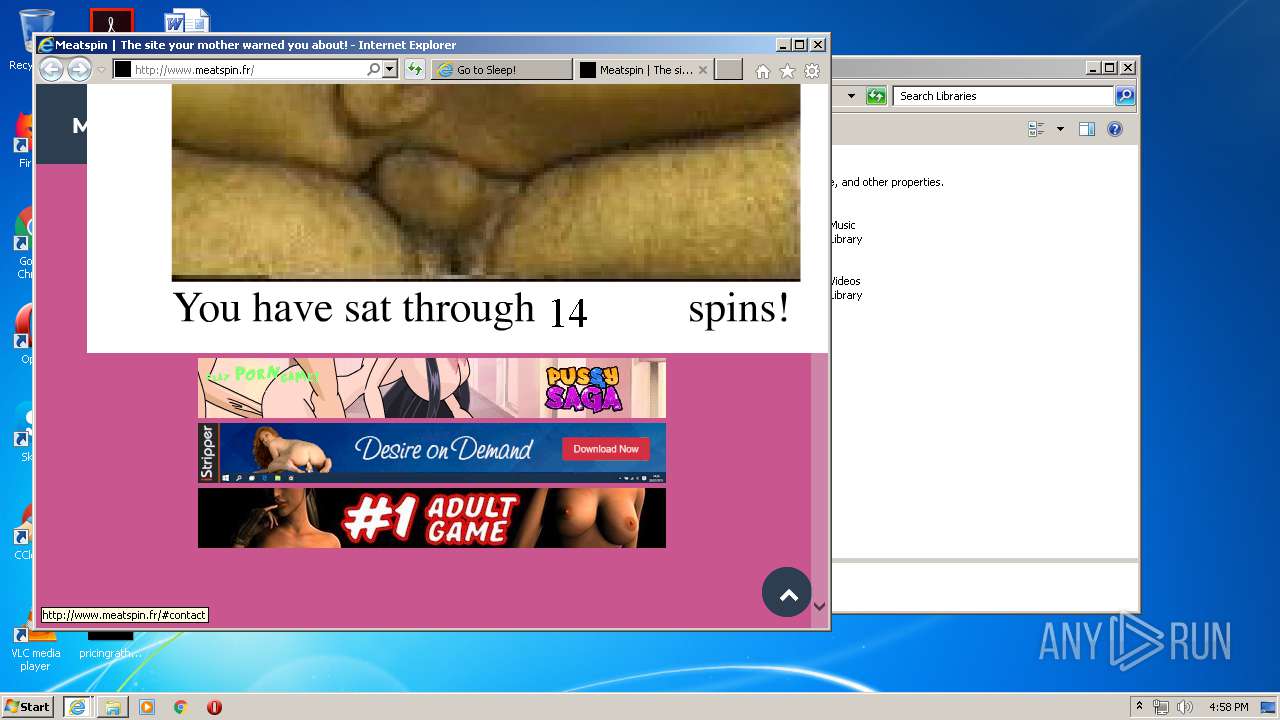Refresh the page with the green arrows button
This screenshot has width=1280, height=720.
pos(415,70)
